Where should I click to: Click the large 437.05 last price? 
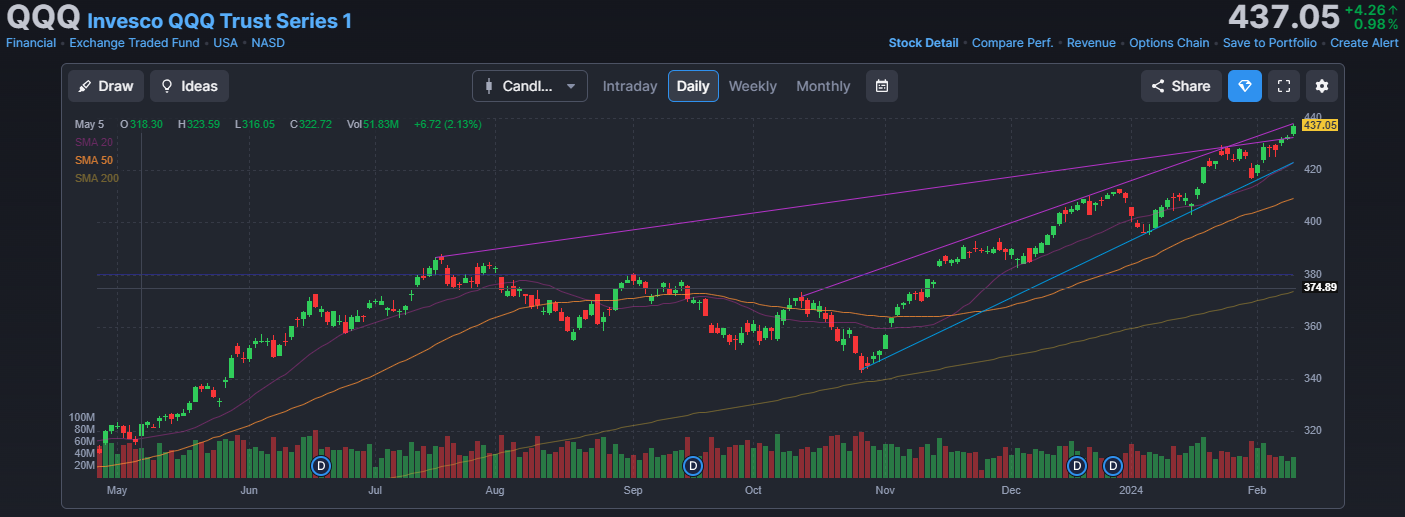[x=1284, y=17]
